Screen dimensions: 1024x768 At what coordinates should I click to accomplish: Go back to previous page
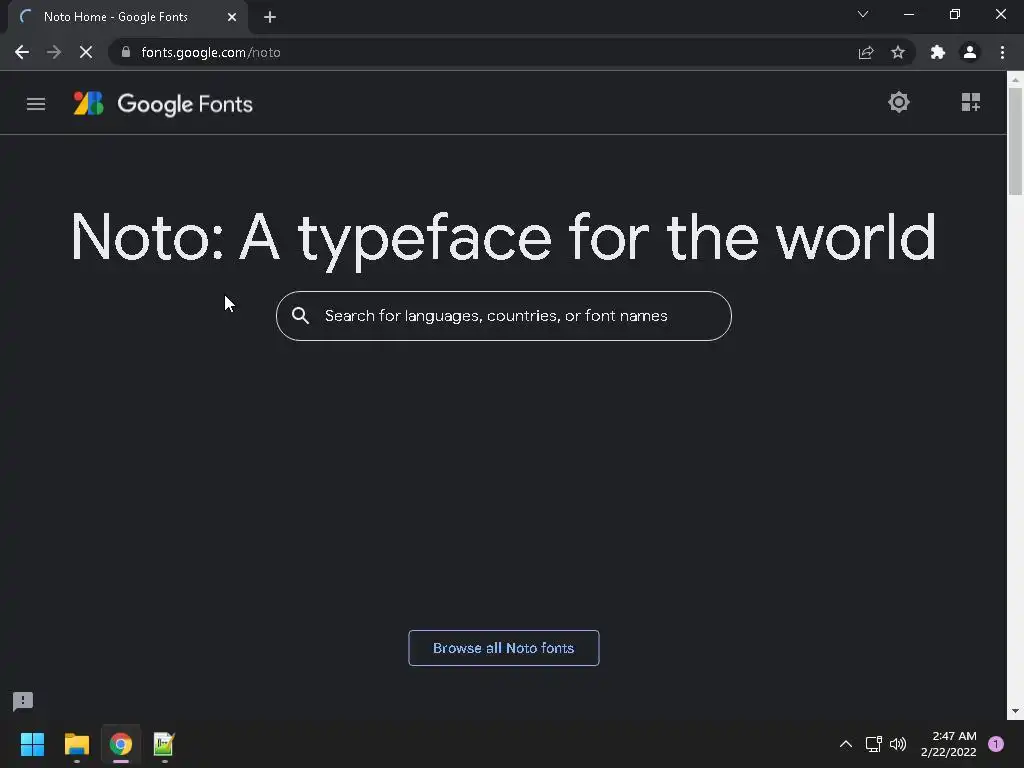tap(22, 52)
